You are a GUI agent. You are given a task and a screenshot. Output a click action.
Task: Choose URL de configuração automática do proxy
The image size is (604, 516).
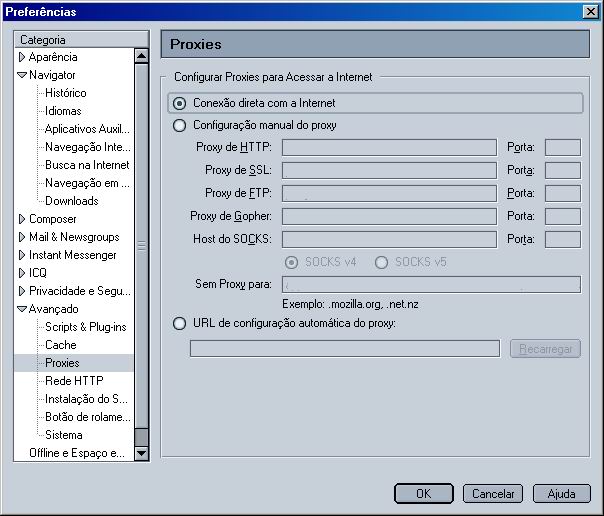pos(180,323)
